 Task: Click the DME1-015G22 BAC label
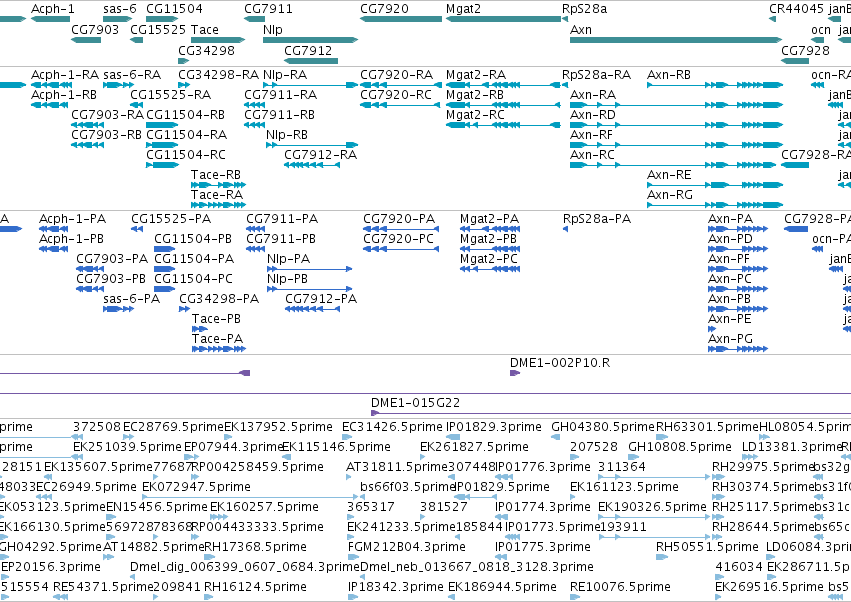(x=416, y=403)
